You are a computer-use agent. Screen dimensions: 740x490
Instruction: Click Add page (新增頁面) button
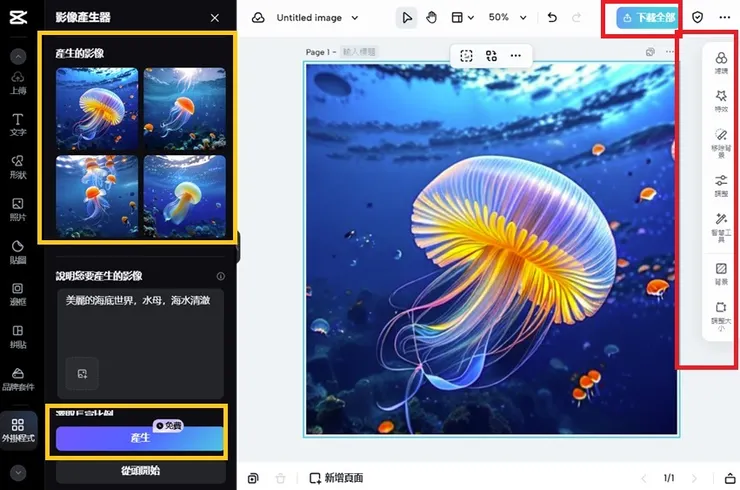(x=336, y=478)
